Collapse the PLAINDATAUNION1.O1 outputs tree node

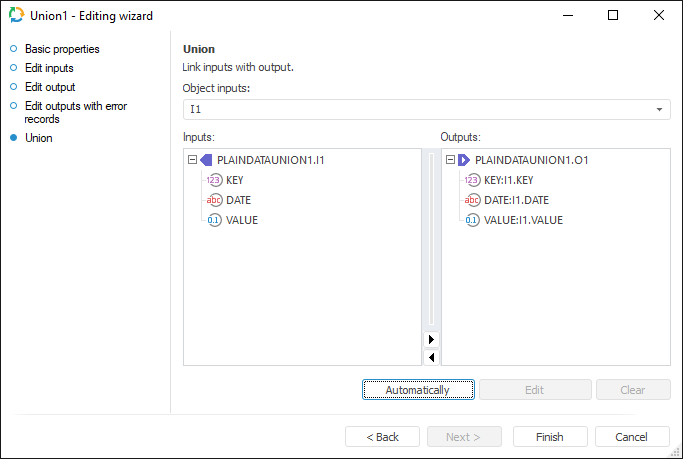coord(450,160)
